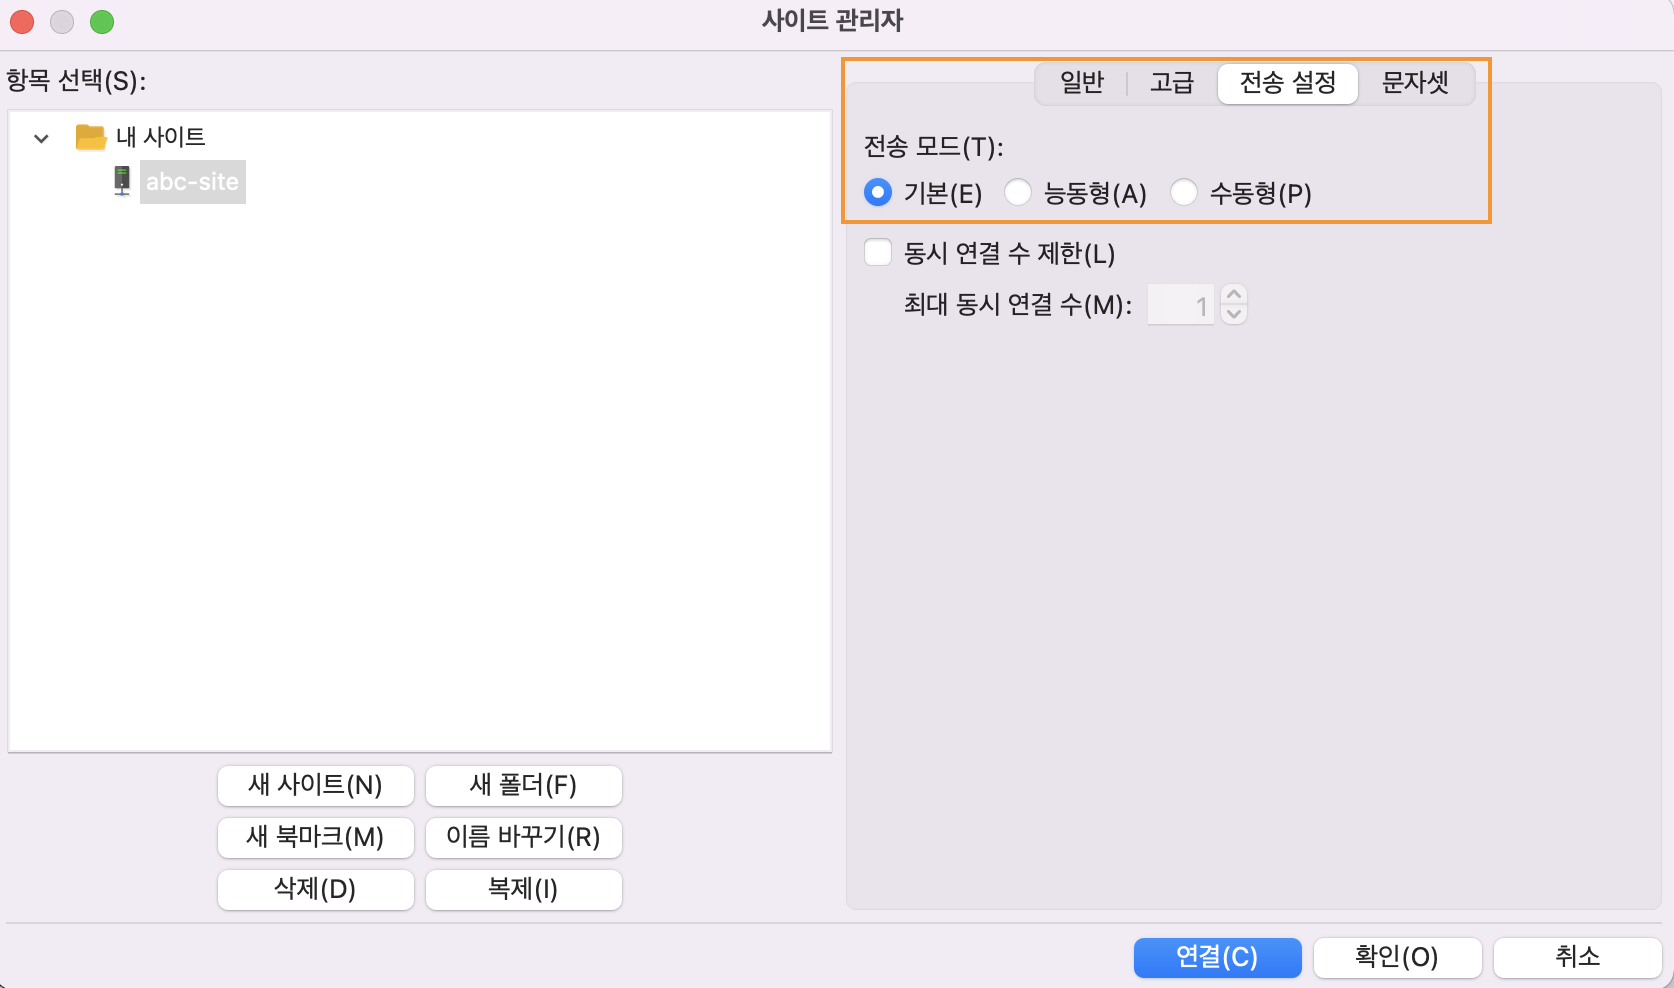Switch to the 문자셋 tab
1674x988 pixels.
coord(1414,83)
